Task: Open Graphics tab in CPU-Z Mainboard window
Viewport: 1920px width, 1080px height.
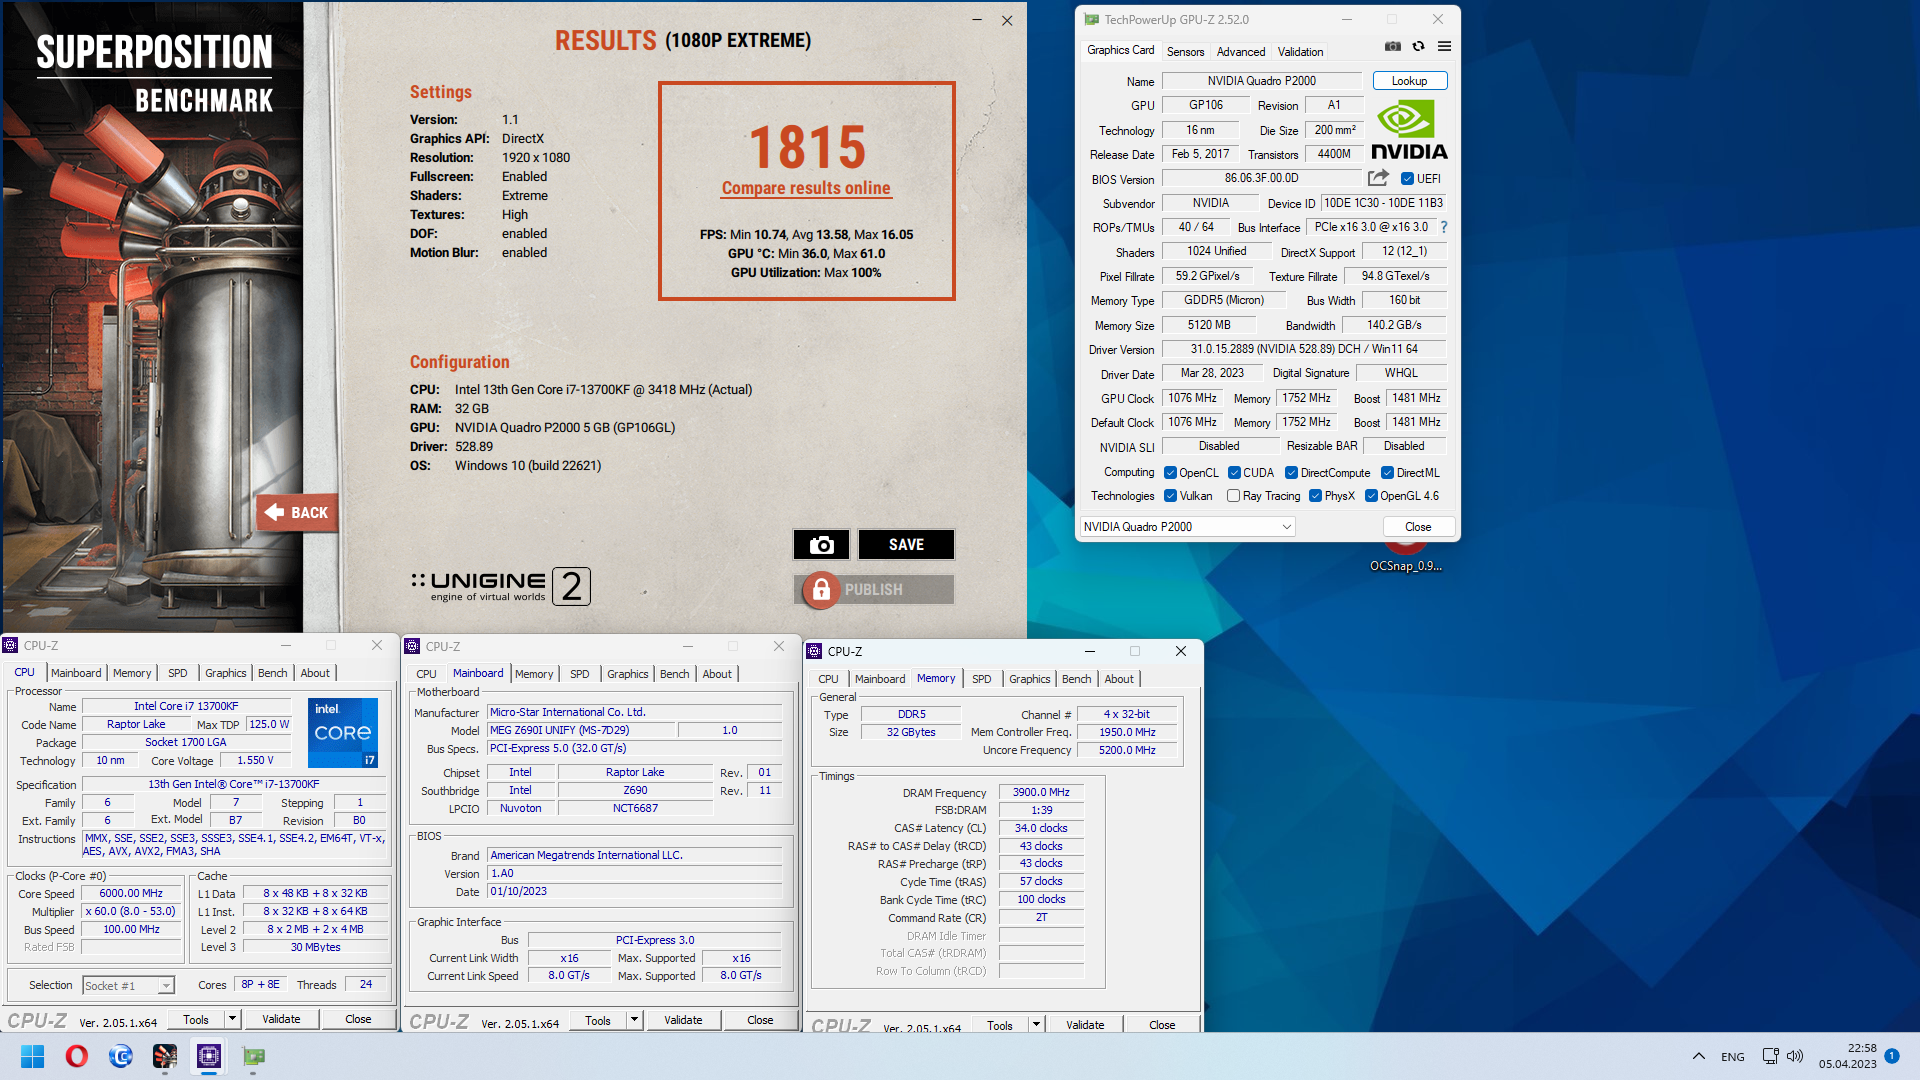Action: coord(627,674)
